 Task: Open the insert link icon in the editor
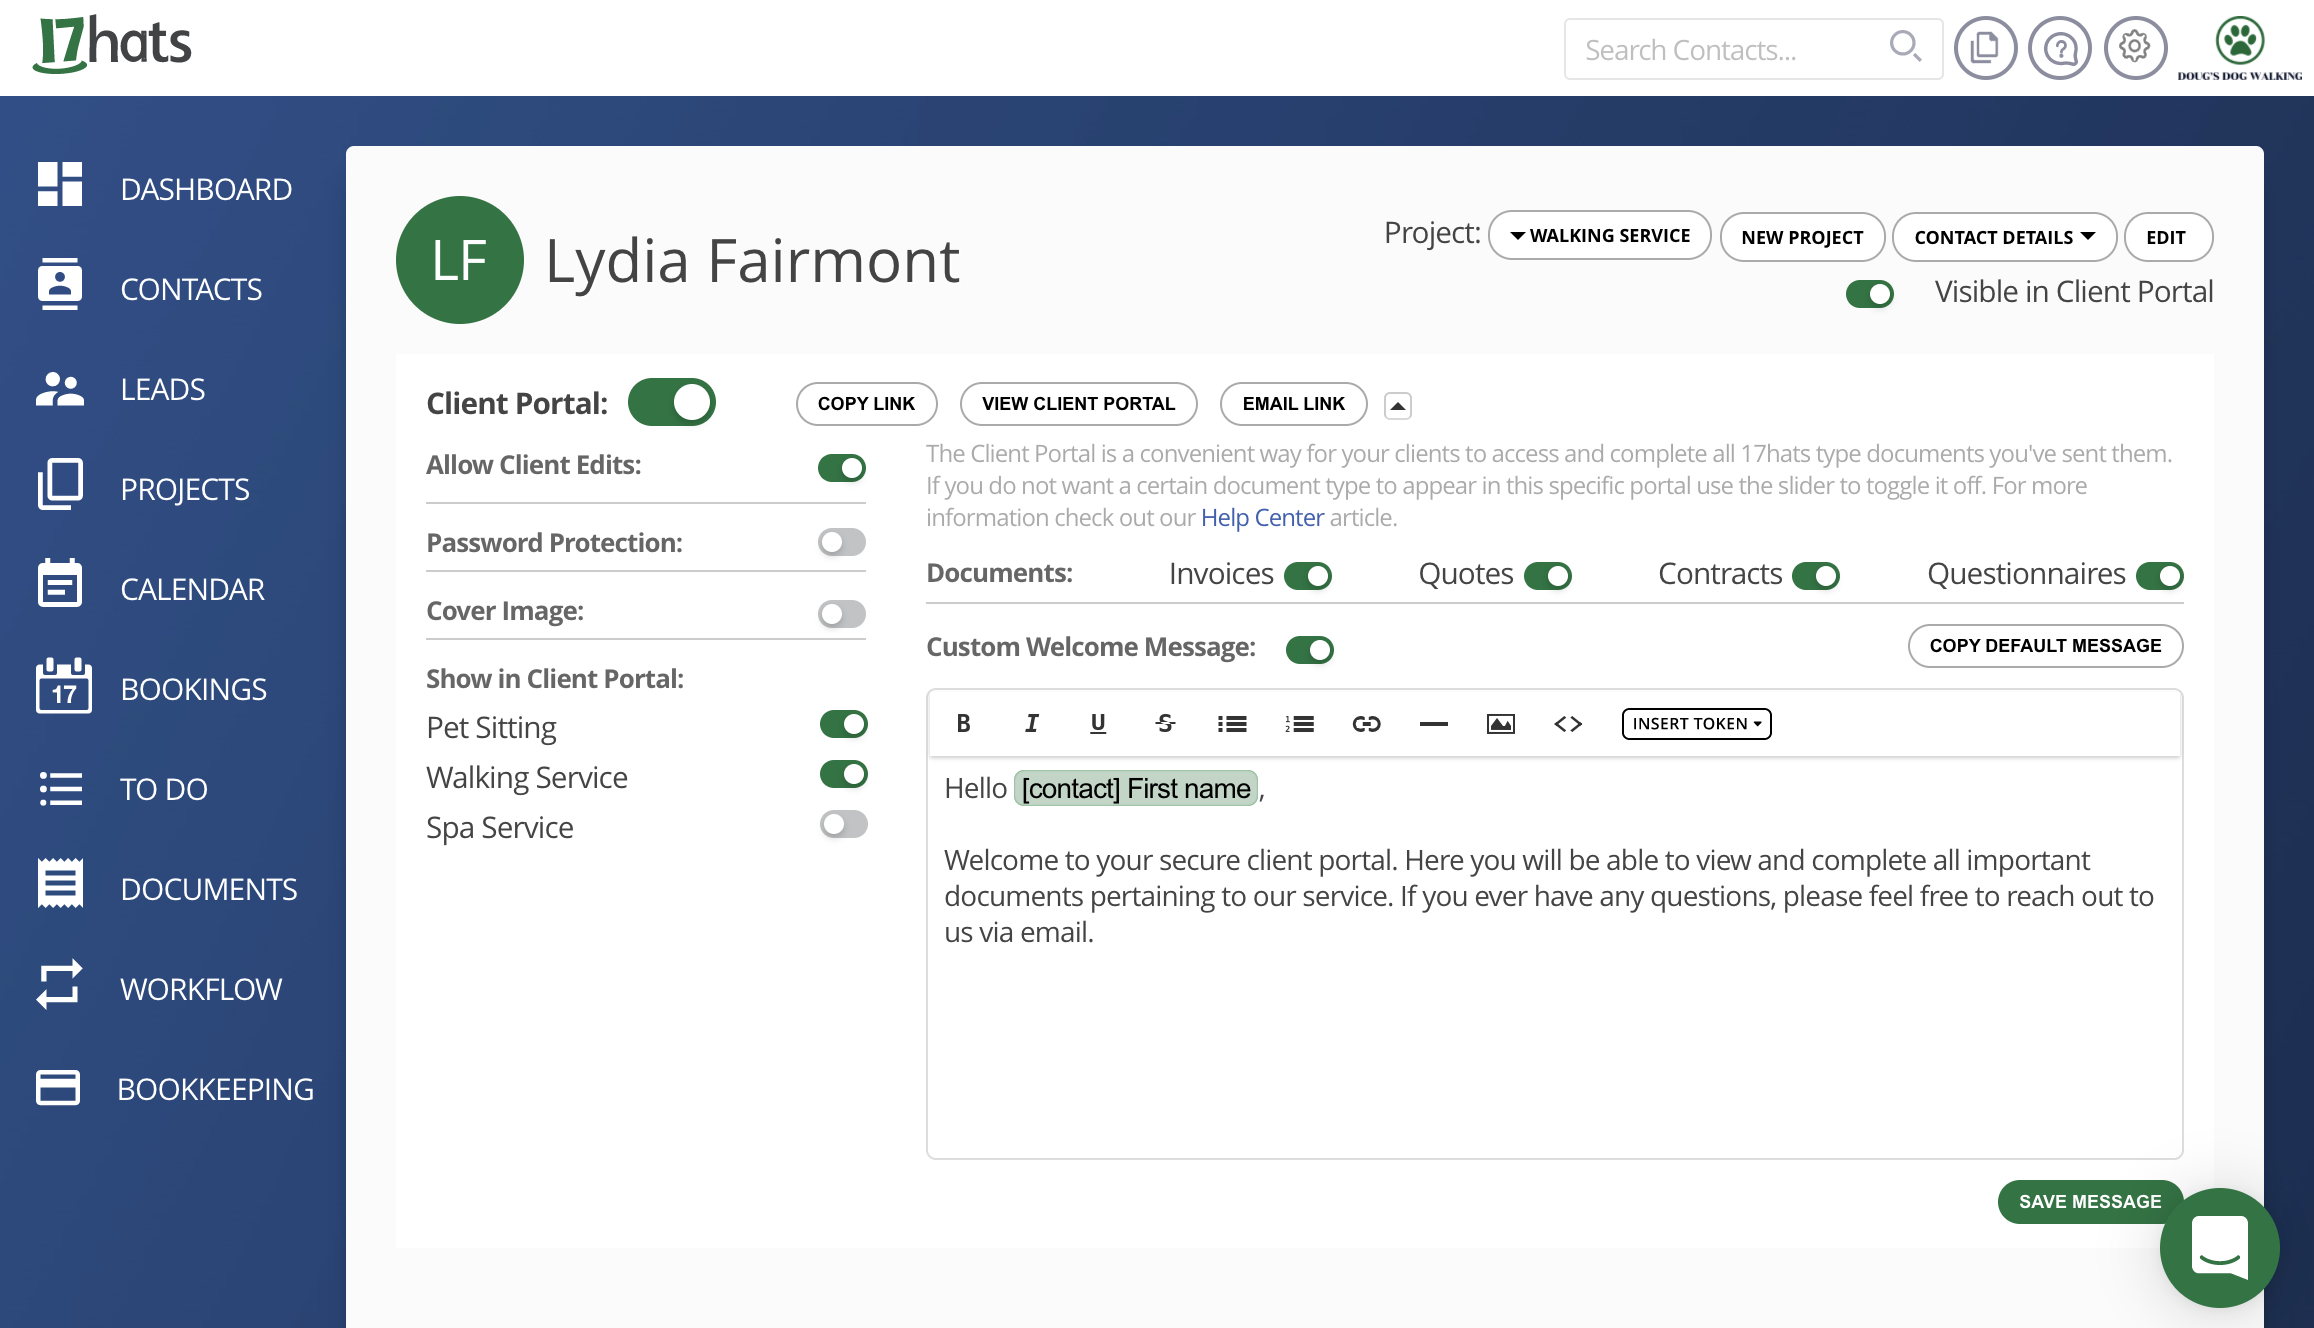point(1366,723)
